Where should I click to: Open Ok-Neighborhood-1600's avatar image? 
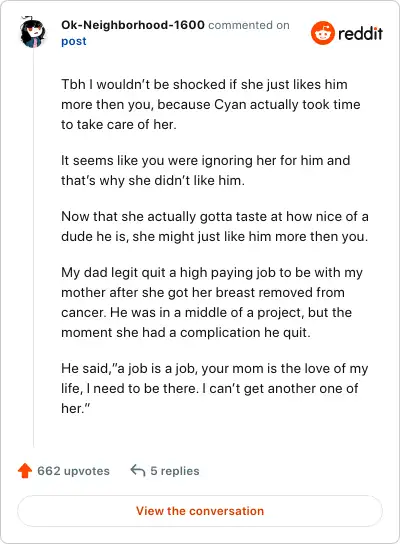coord(33,32)
